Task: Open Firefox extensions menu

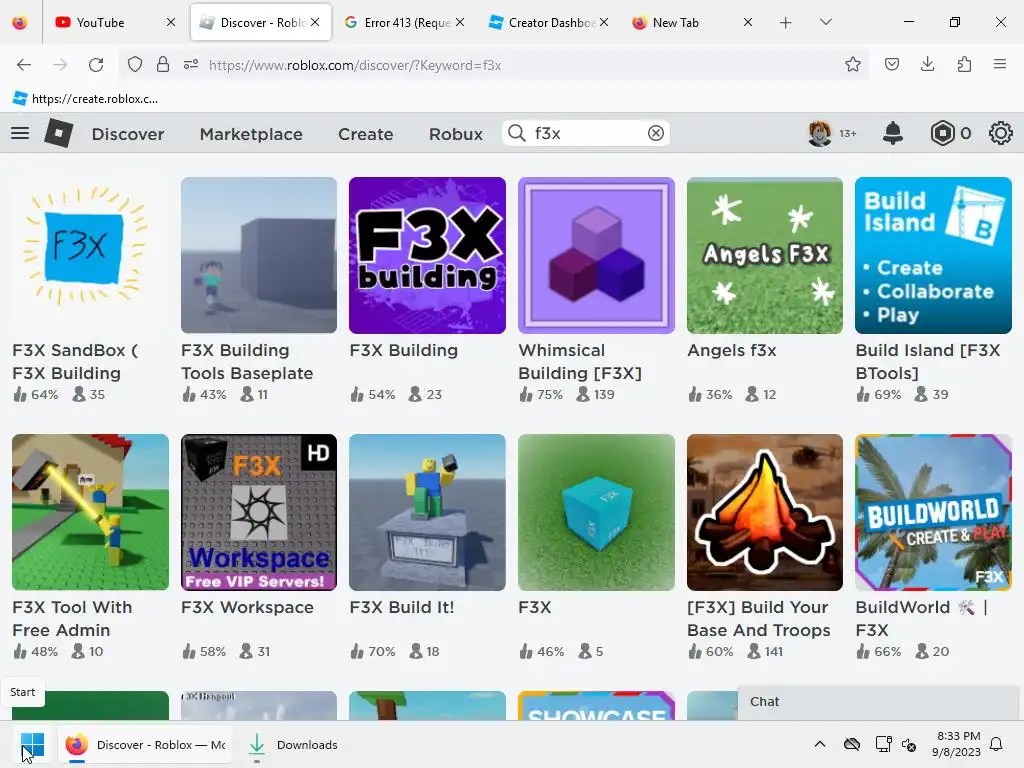Action: click(964, 64)
